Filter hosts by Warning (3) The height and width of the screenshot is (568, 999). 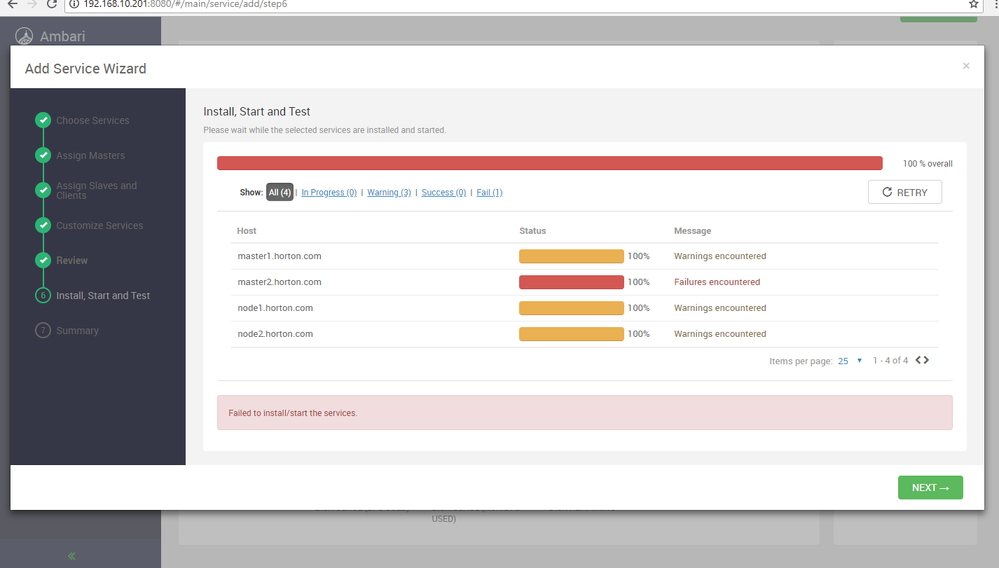tap(389, 192)
